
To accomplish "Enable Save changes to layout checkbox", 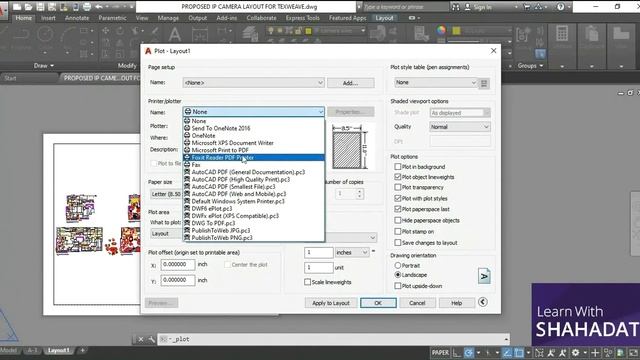I will 398,242.
